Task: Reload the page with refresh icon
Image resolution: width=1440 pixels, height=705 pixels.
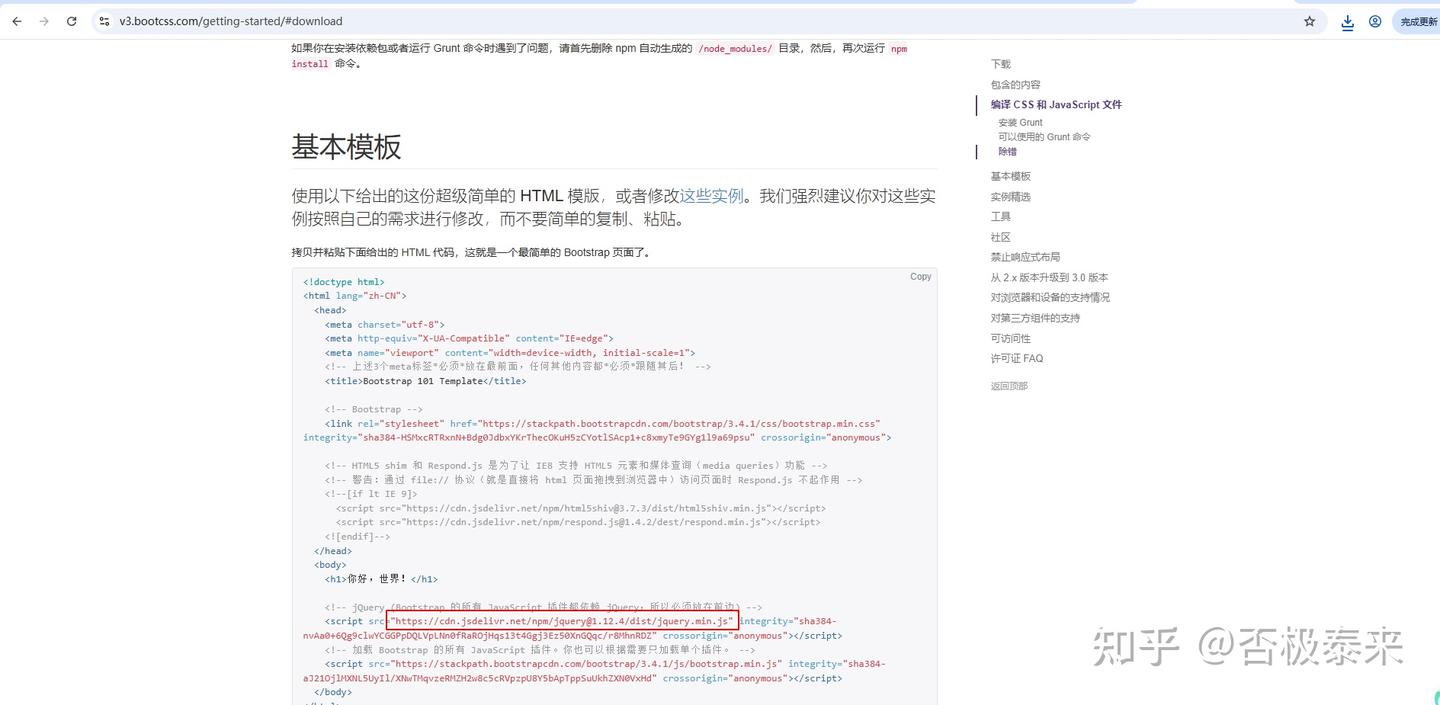Action: (x=72, y=21)
